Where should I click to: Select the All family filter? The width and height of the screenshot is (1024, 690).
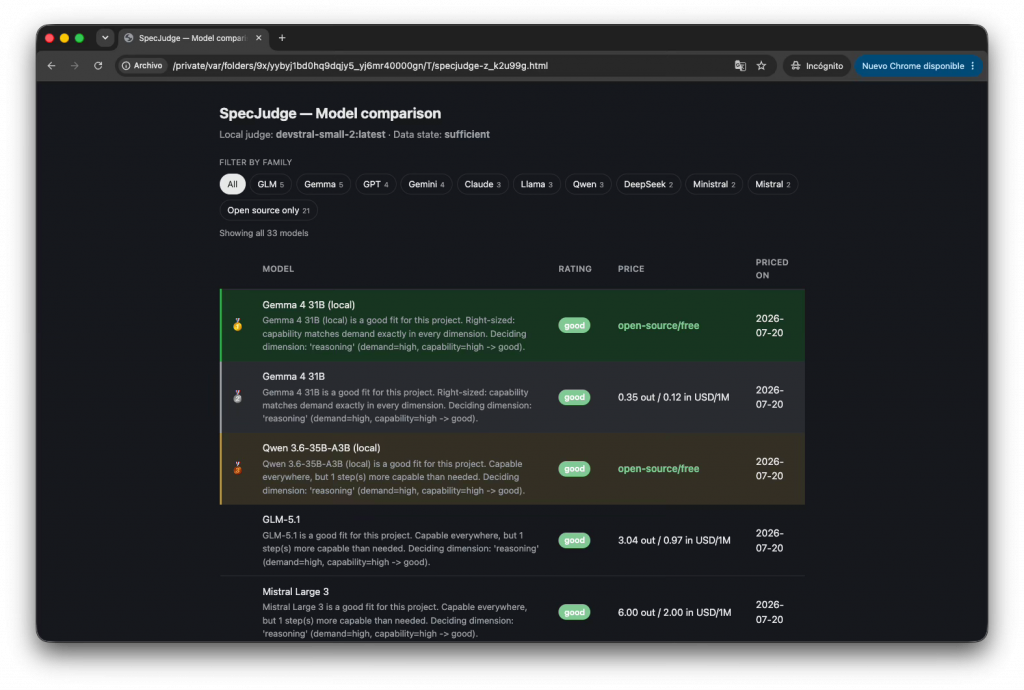pyautogui.click(x=232, y=184)
